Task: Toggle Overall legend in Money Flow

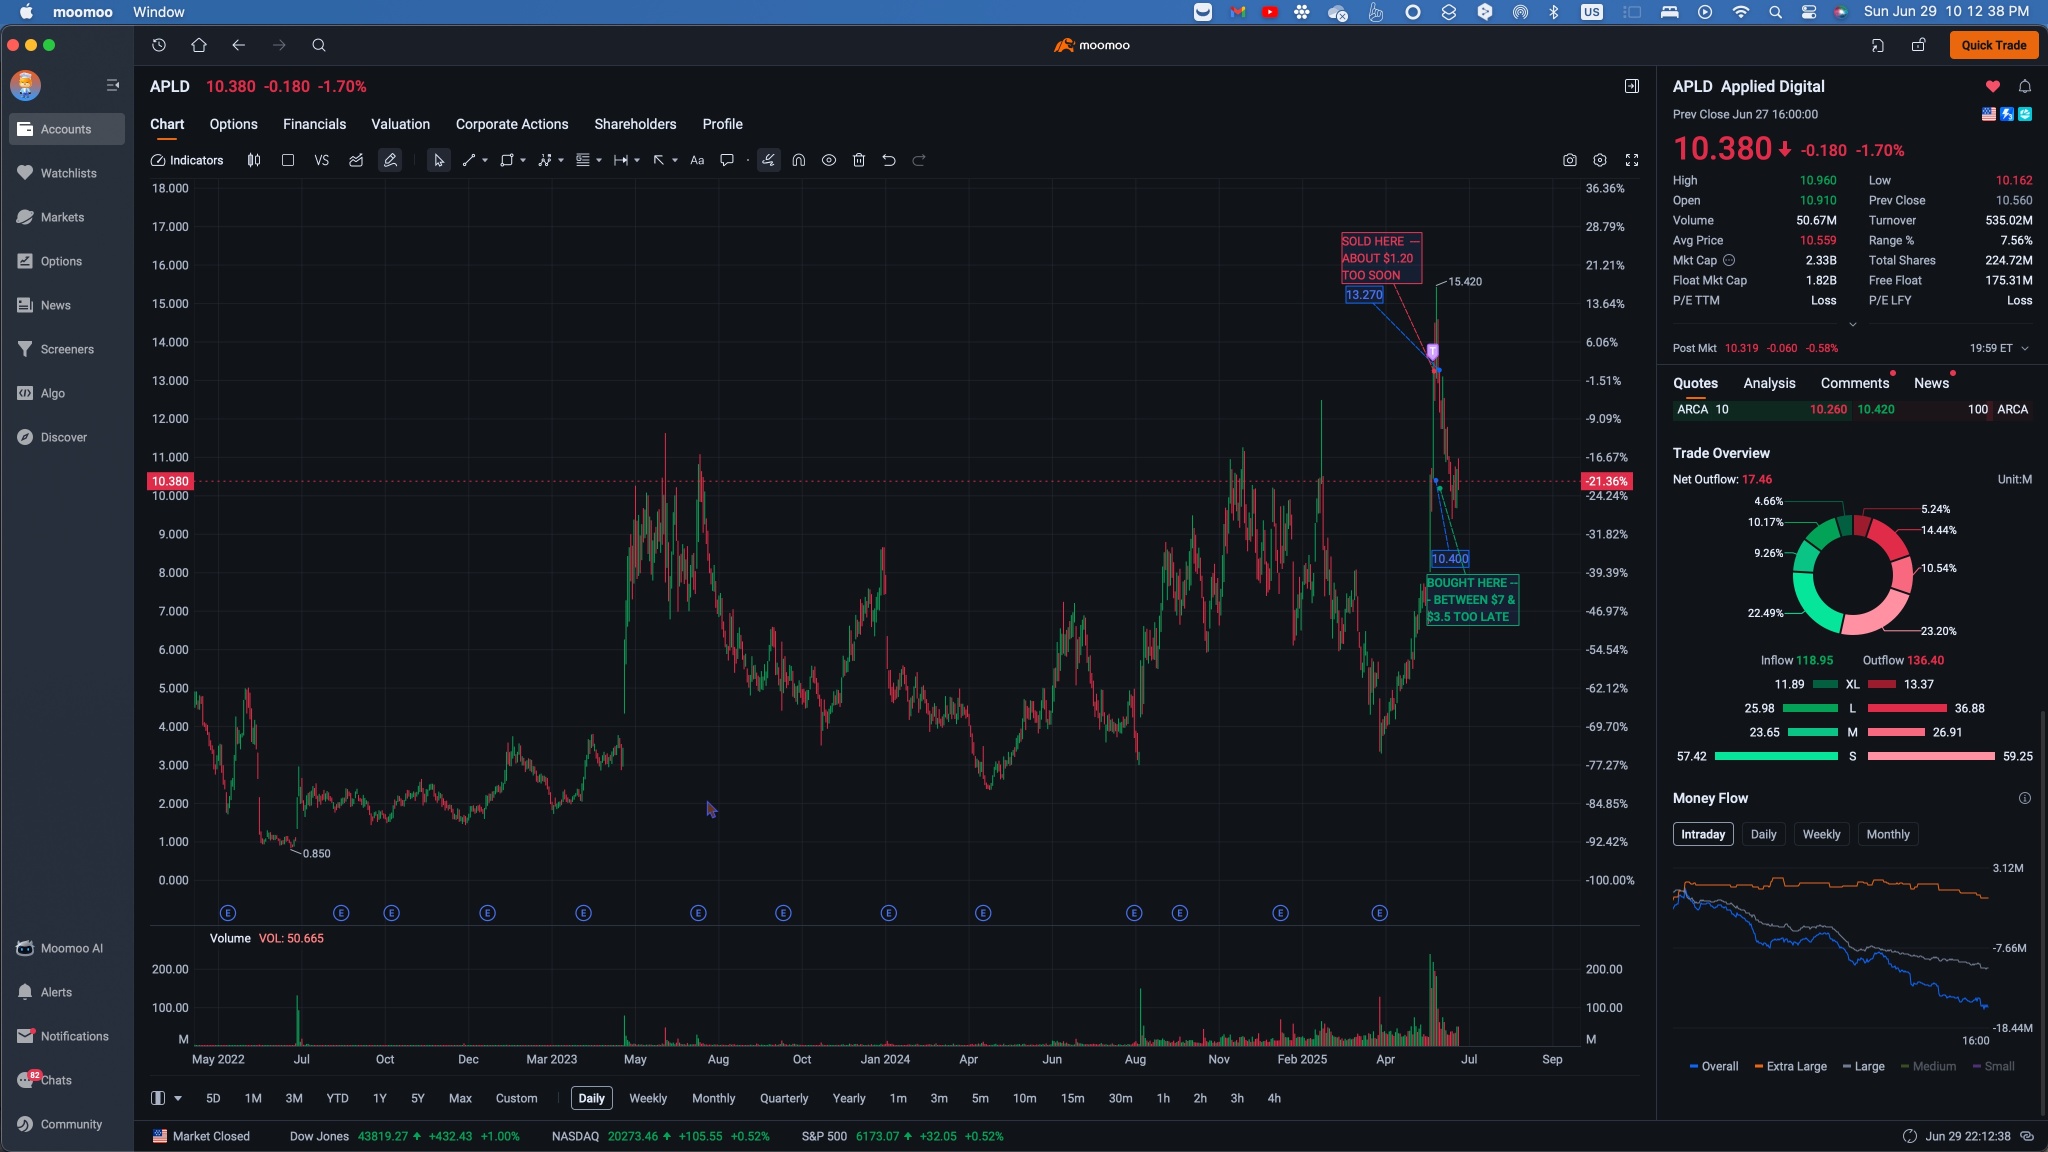Action: pyautogui.click(x=1714, y=1066)
